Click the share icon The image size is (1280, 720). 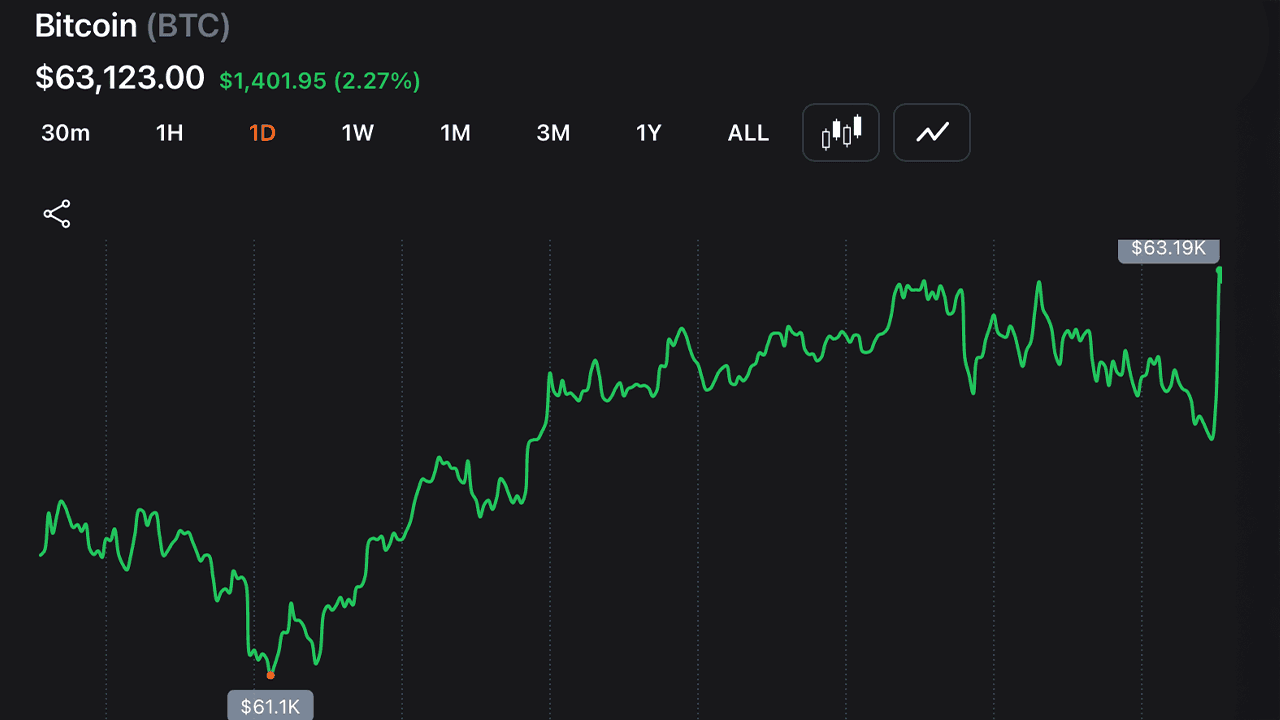(57, 214)
